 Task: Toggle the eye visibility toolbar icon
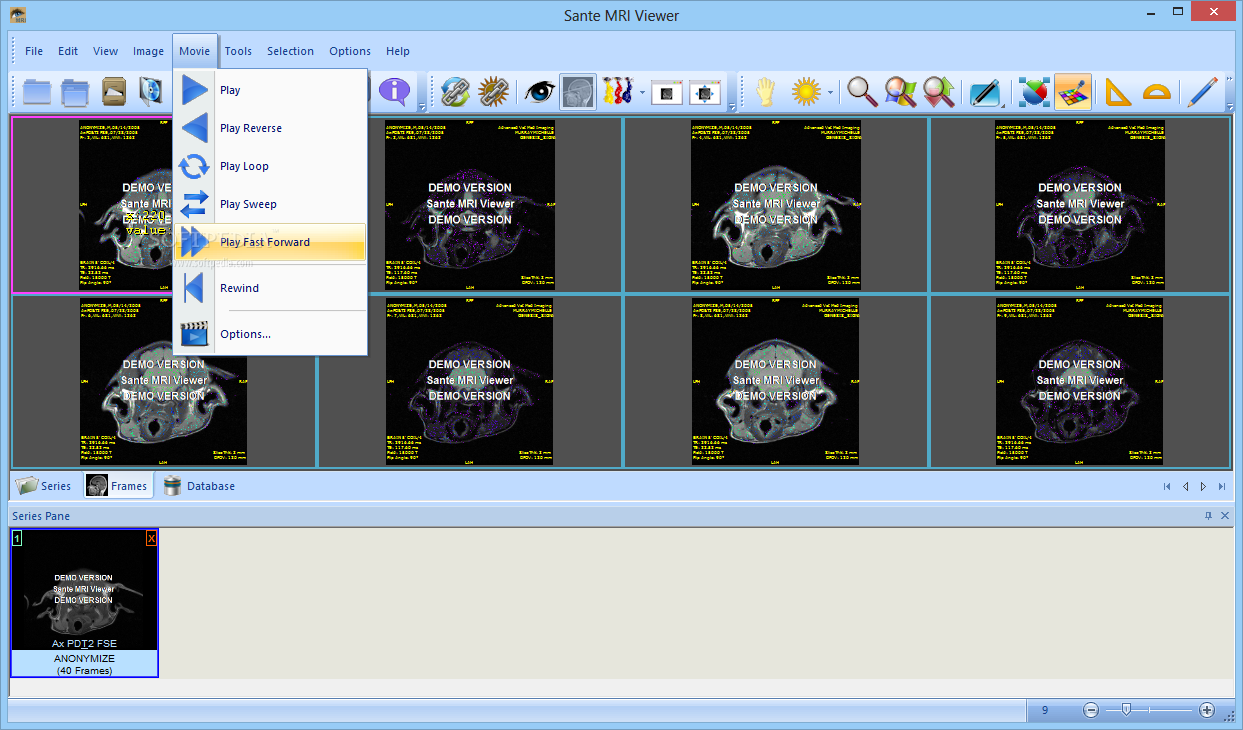[x=540, y=92]
